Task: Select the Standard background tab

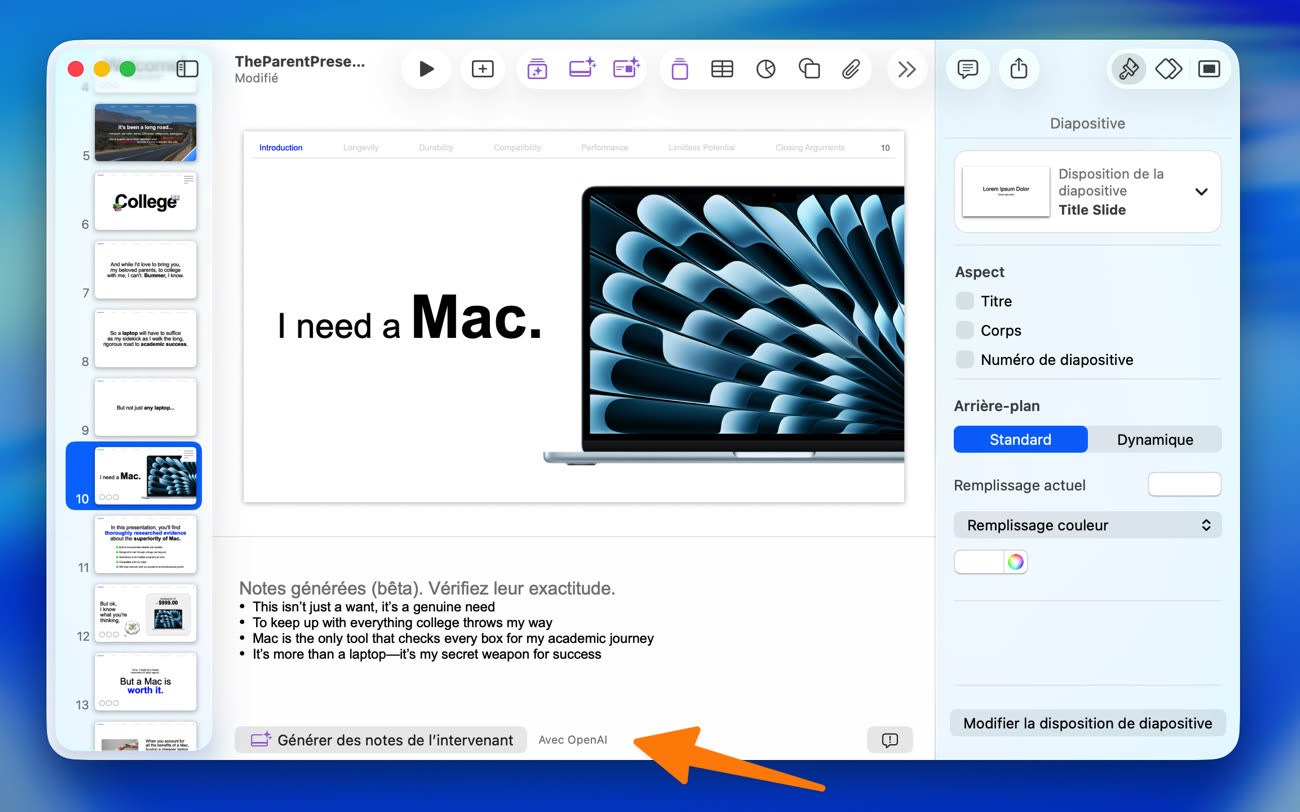Action: [1020, 439]
